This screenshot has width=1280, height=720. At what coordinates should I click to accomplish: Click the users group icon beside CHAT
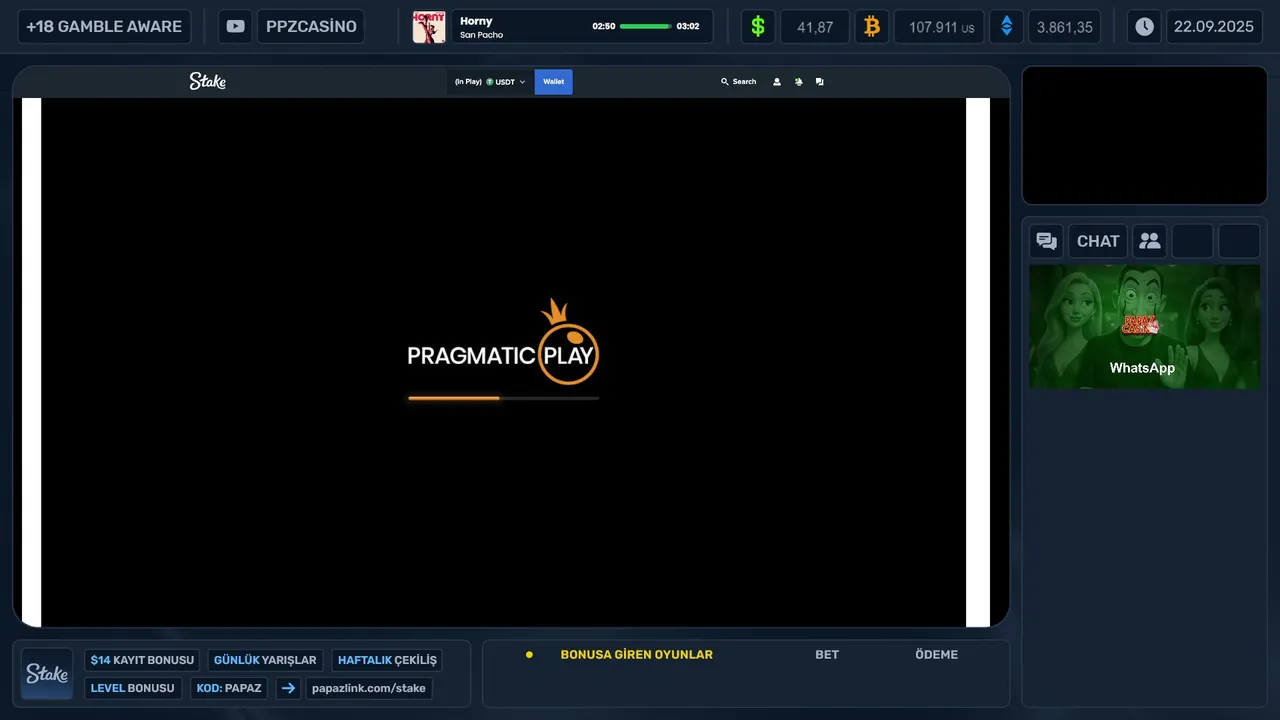[1150, 241]
